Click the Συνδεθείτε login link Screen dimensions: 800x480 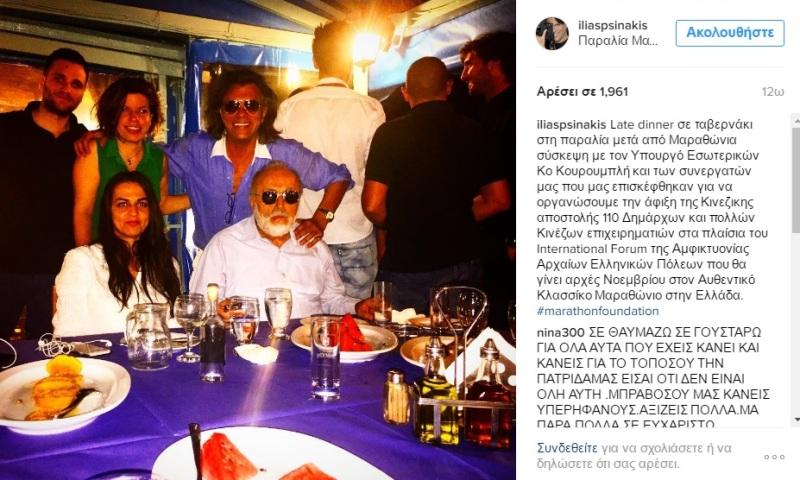pos(567,448)
